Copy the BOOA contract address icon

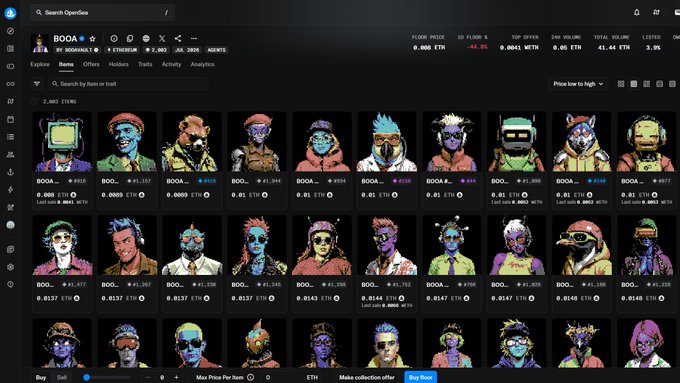click(x=130, y=39)
